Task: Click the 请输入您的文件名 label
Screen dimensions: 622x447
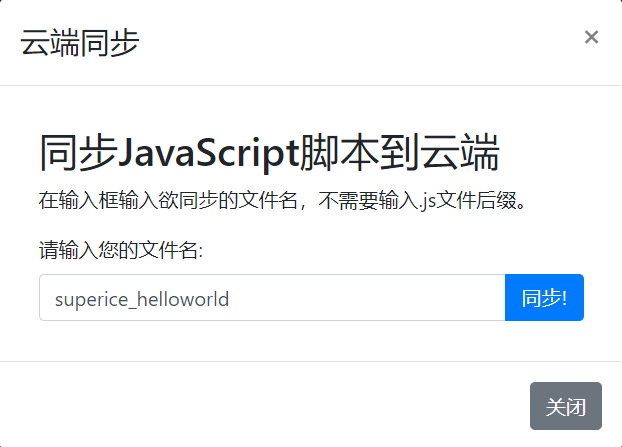Action: [120, 250]
